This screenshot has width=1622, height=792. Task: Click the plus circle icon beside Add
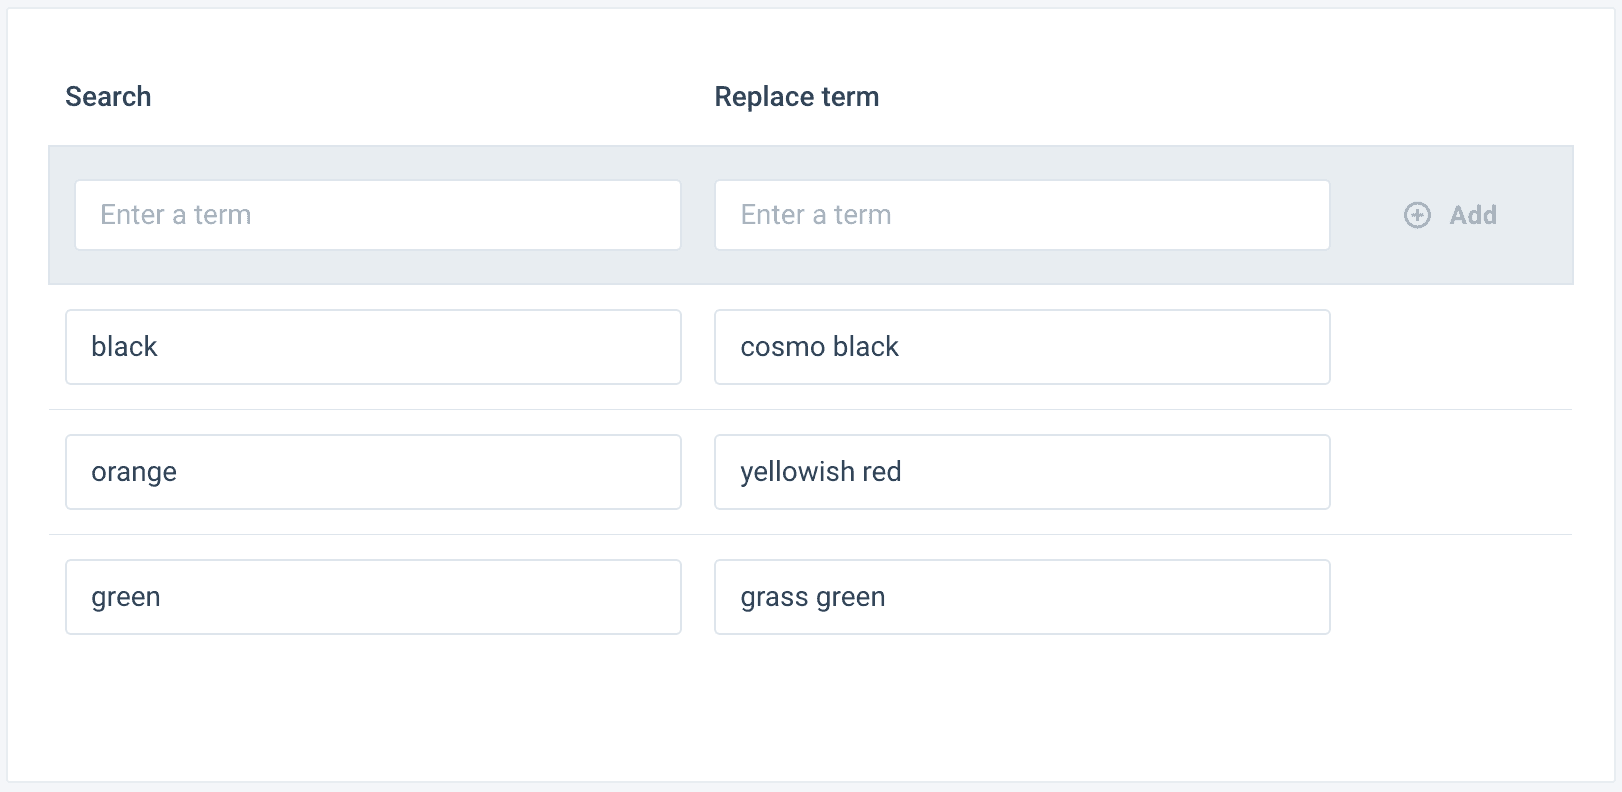[1417, 215]
